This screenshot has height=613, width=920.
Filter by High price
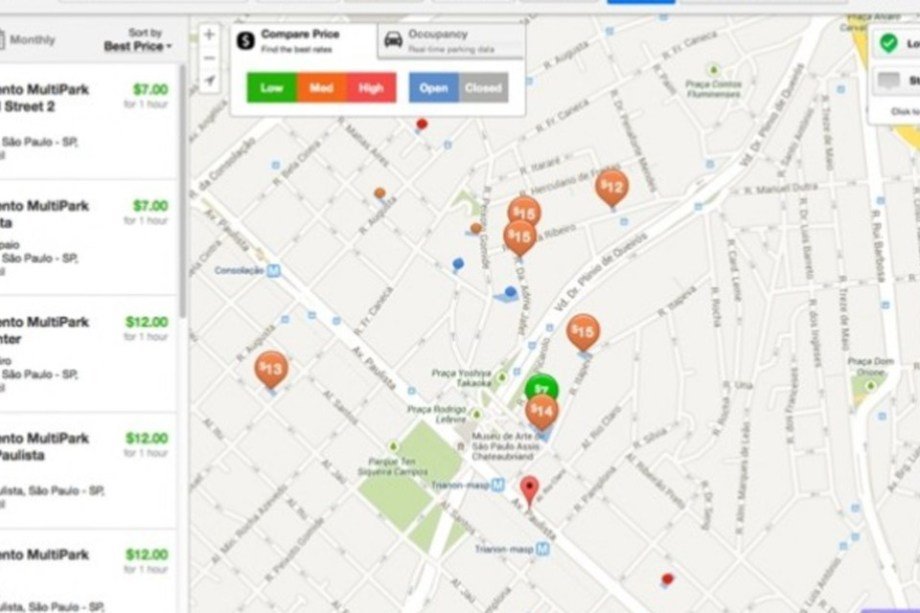(x=371, y=88)
